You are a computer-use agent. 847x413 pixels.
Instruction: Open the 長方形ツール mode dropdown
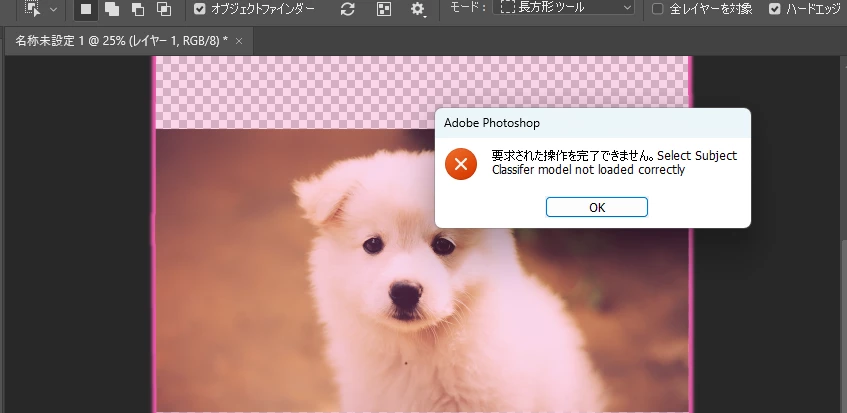pyautogui.click(x=563, y=8)
